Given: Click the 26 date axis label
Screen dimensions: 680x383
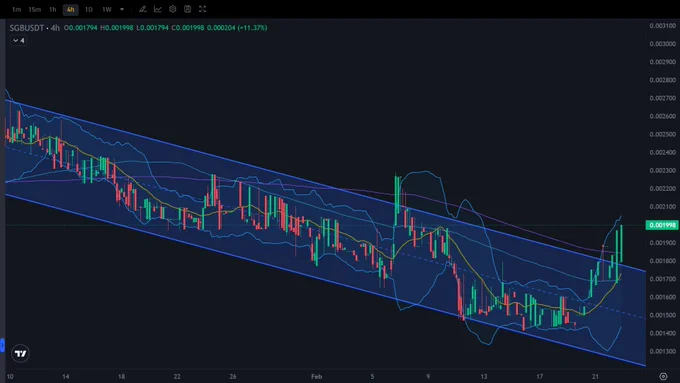Looking at the screenshot, I should [233, 376].
